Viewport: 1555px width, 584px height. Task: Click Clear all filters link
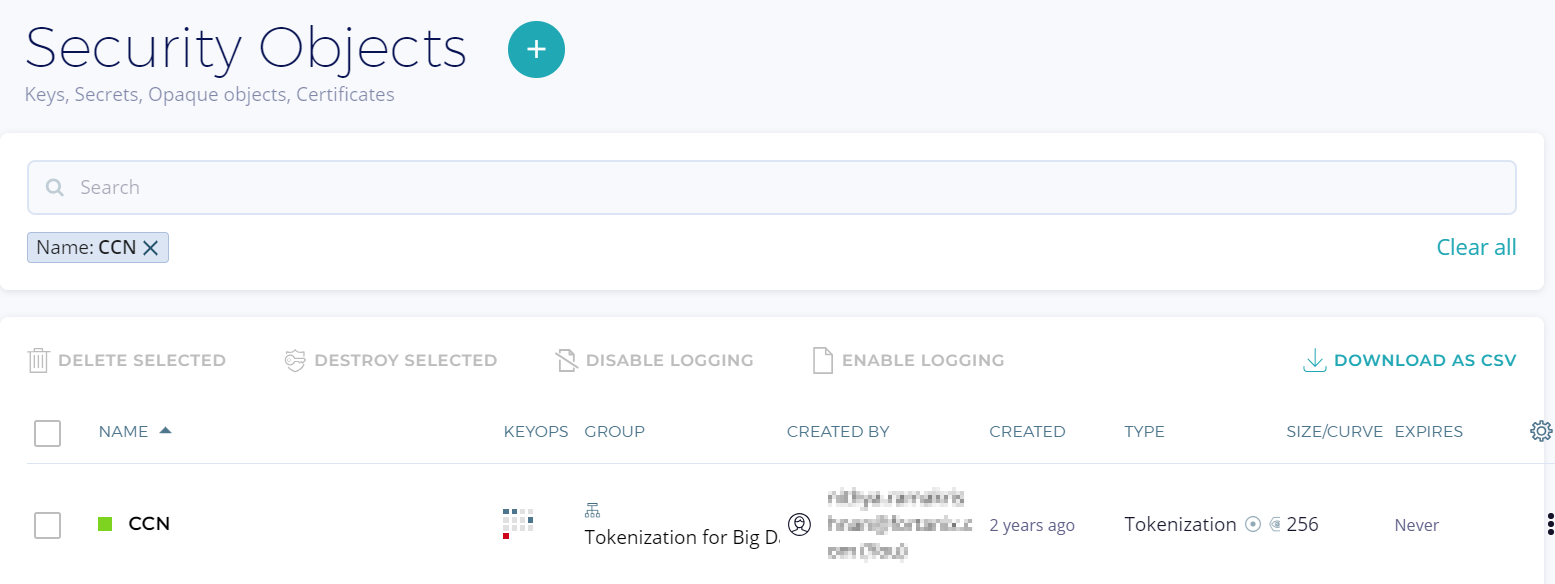(1476, 247)
